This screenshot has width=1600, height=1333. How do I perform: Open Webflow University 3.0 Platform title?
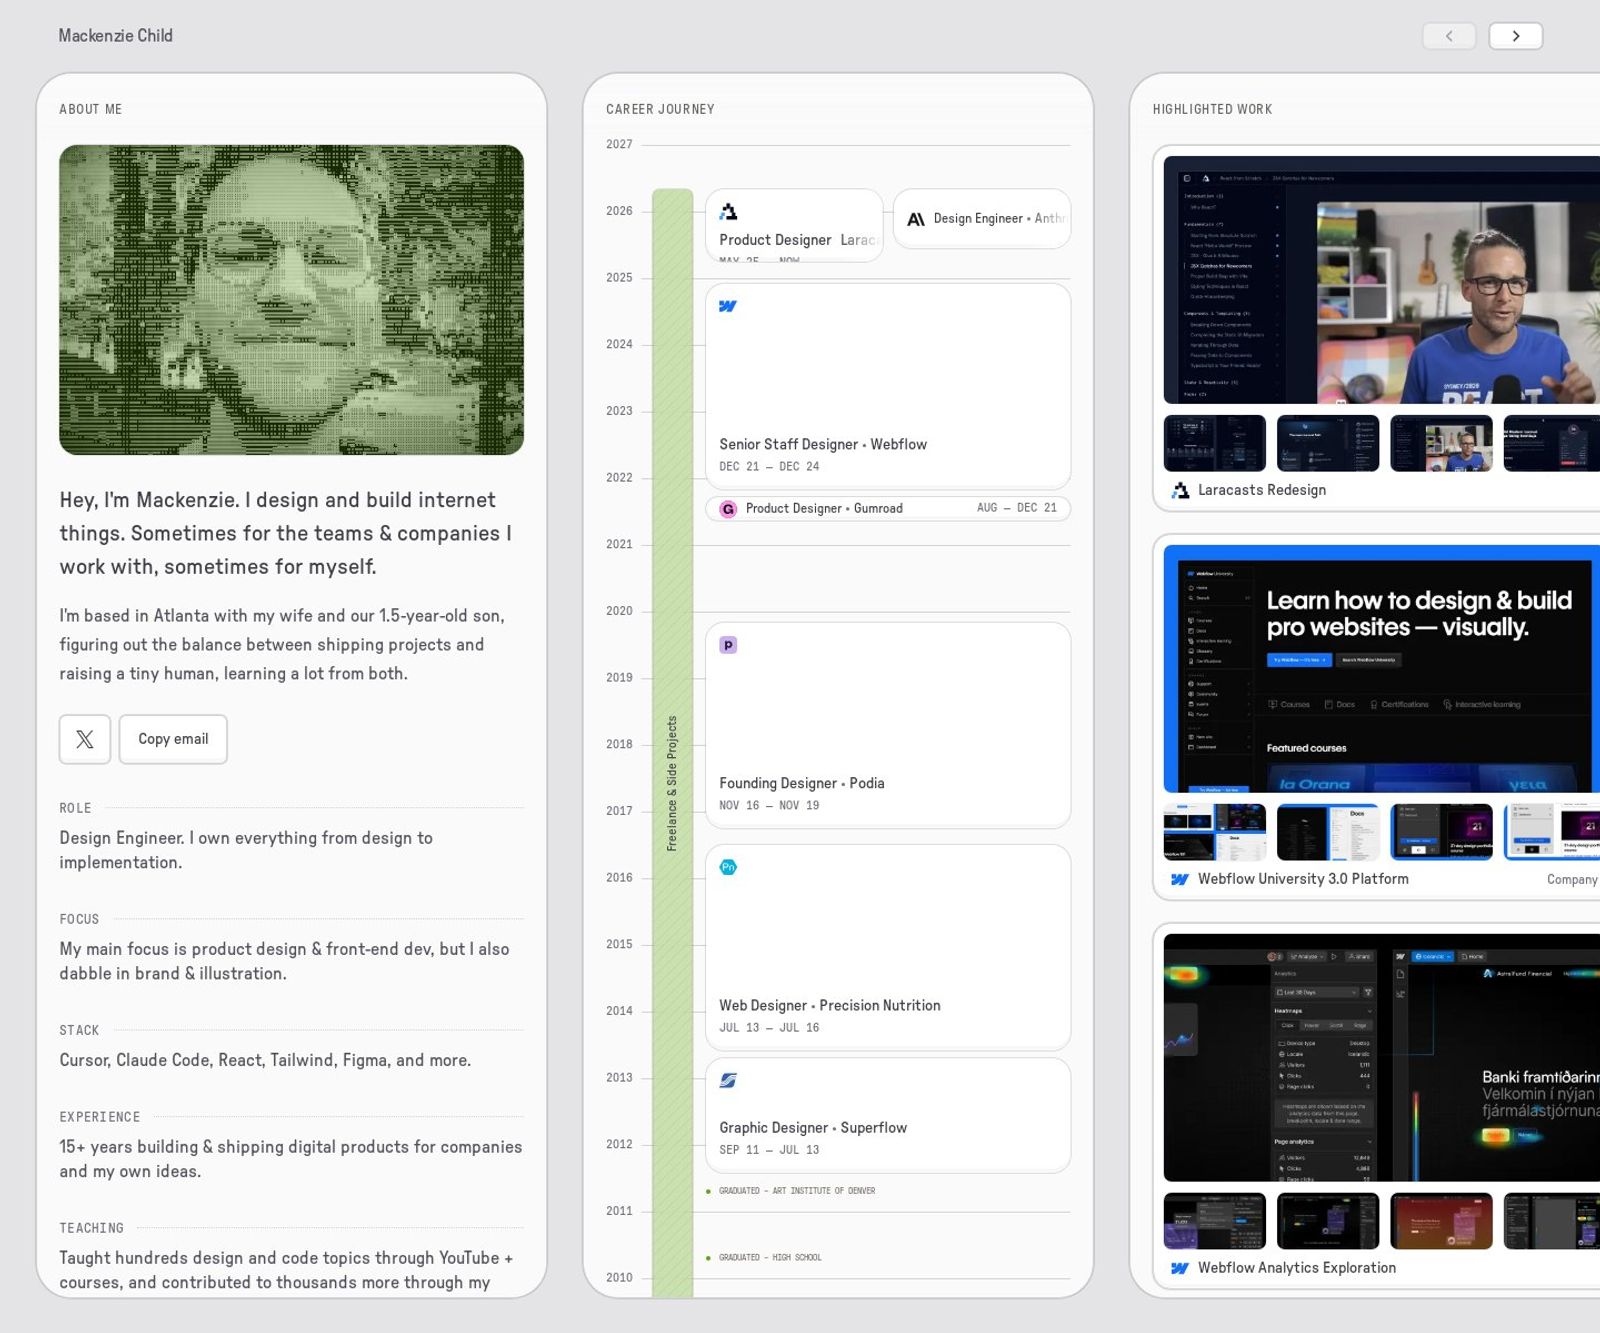[1303, 879]
